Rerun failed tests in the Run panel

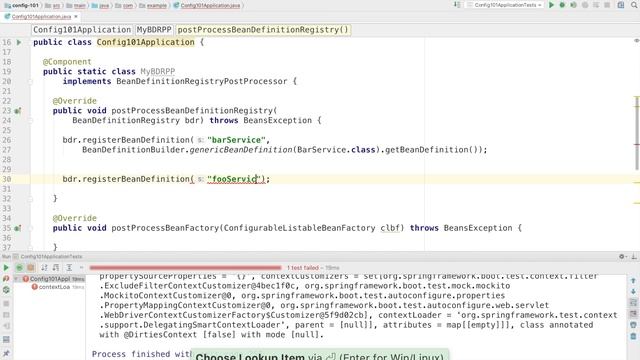[x=6, y=279]
